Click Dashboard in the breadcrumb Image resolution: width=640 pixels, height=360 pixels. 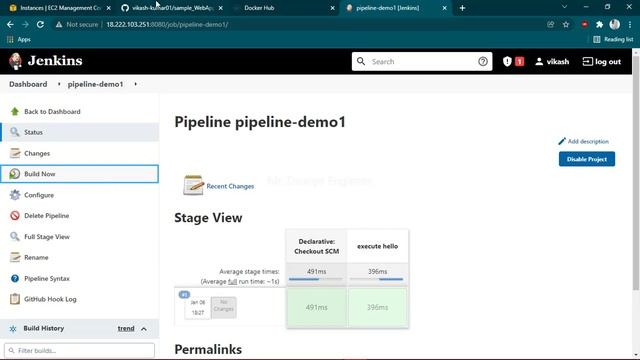tap(28, 84)
